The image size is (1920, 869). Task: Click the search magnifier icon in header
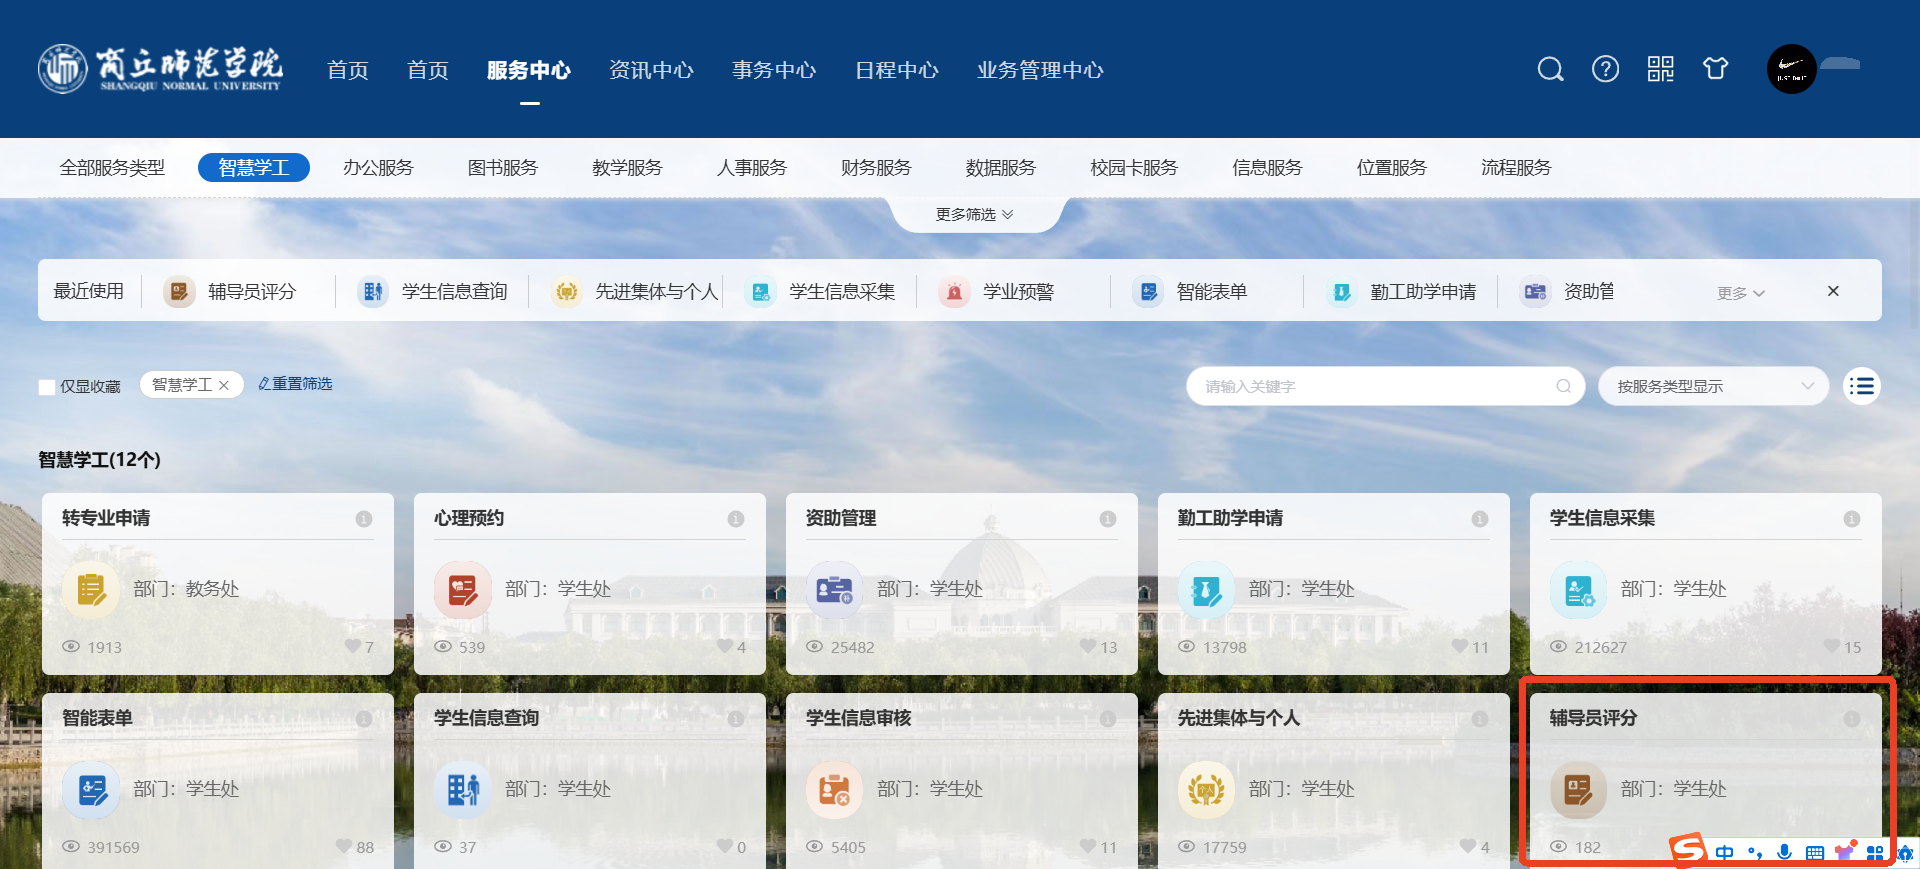[1550, 69]
